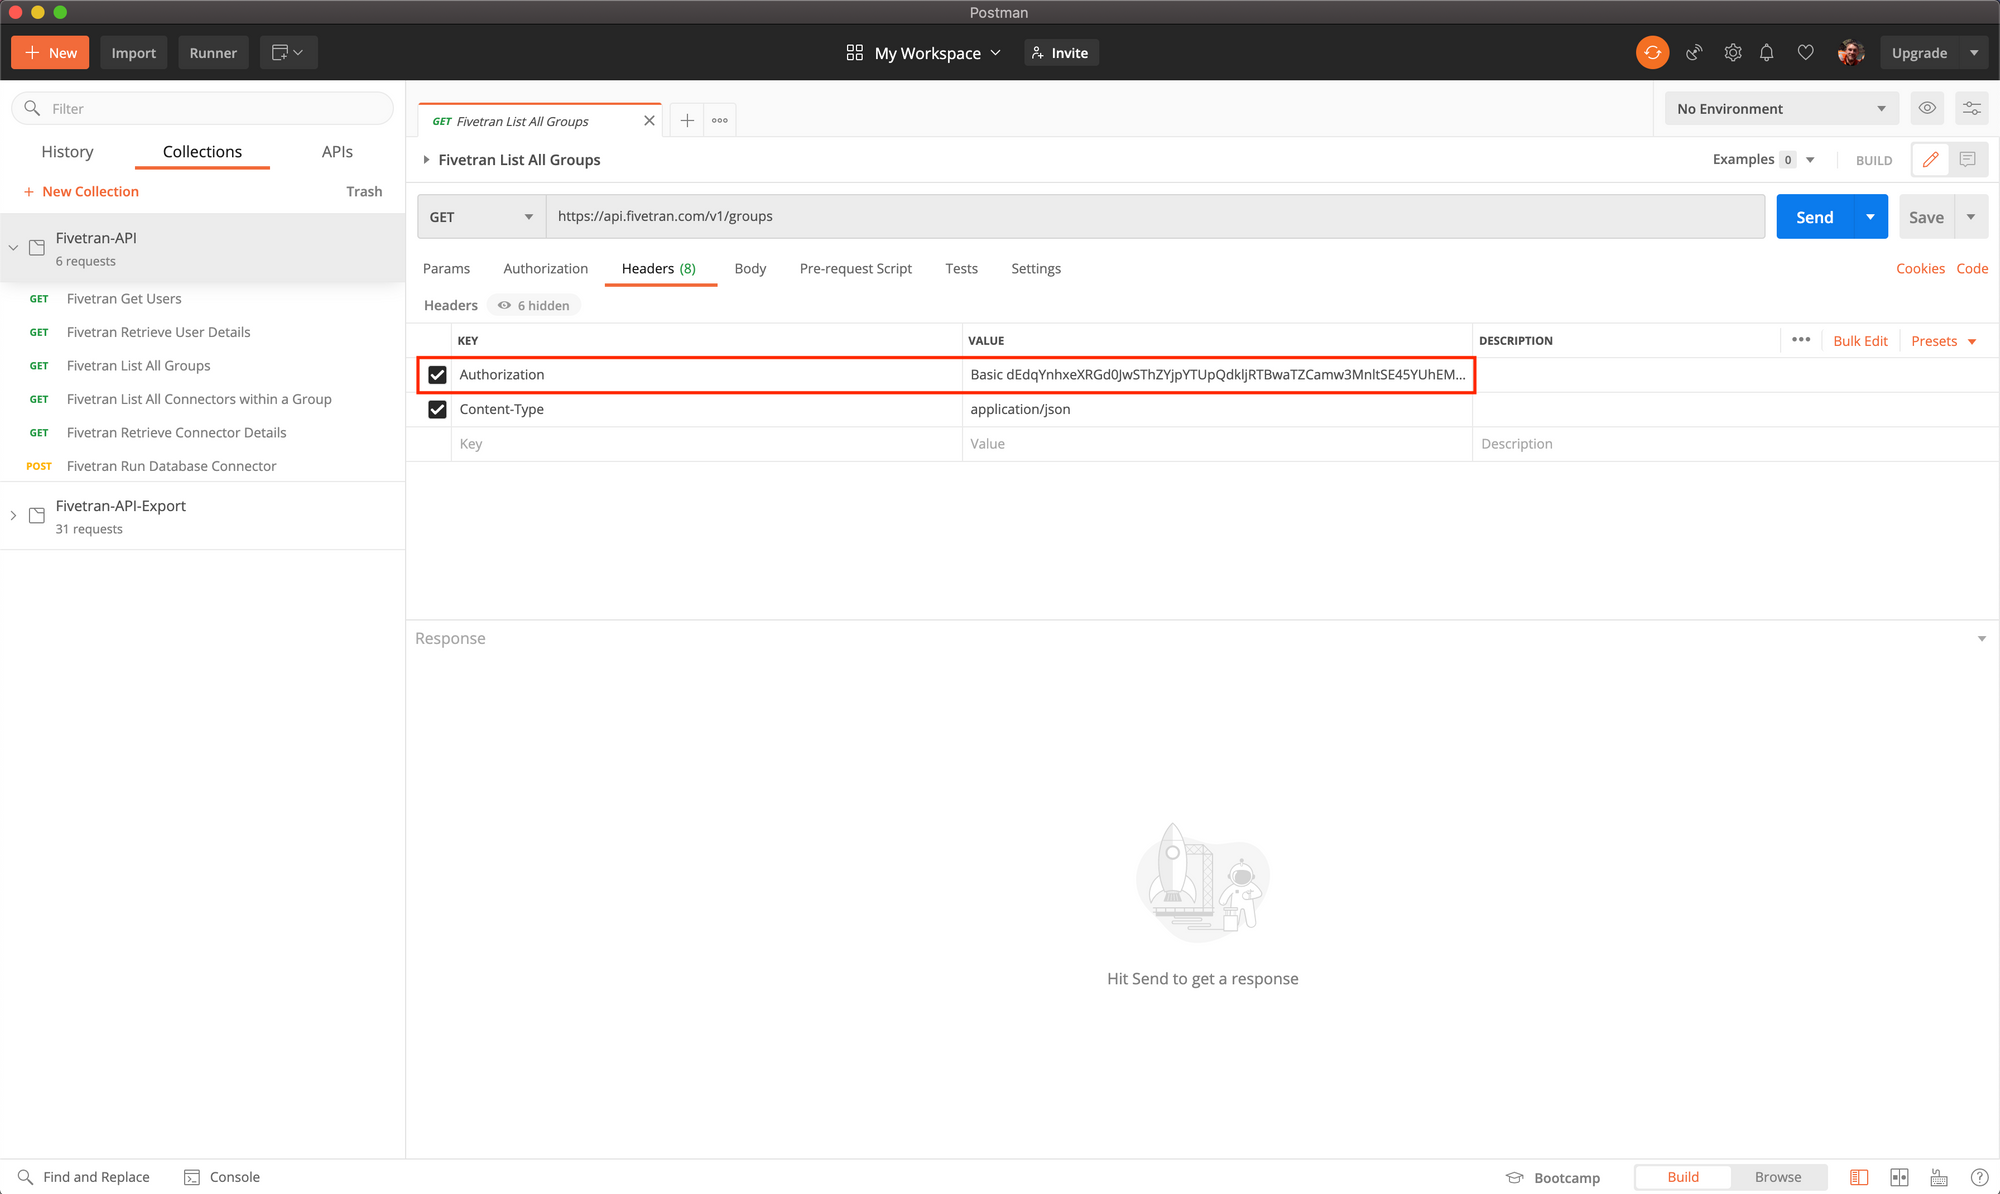Screen dimensions: 2000x1194
Task: Uncheck the Authorization header checkbox
Action: 437,375
